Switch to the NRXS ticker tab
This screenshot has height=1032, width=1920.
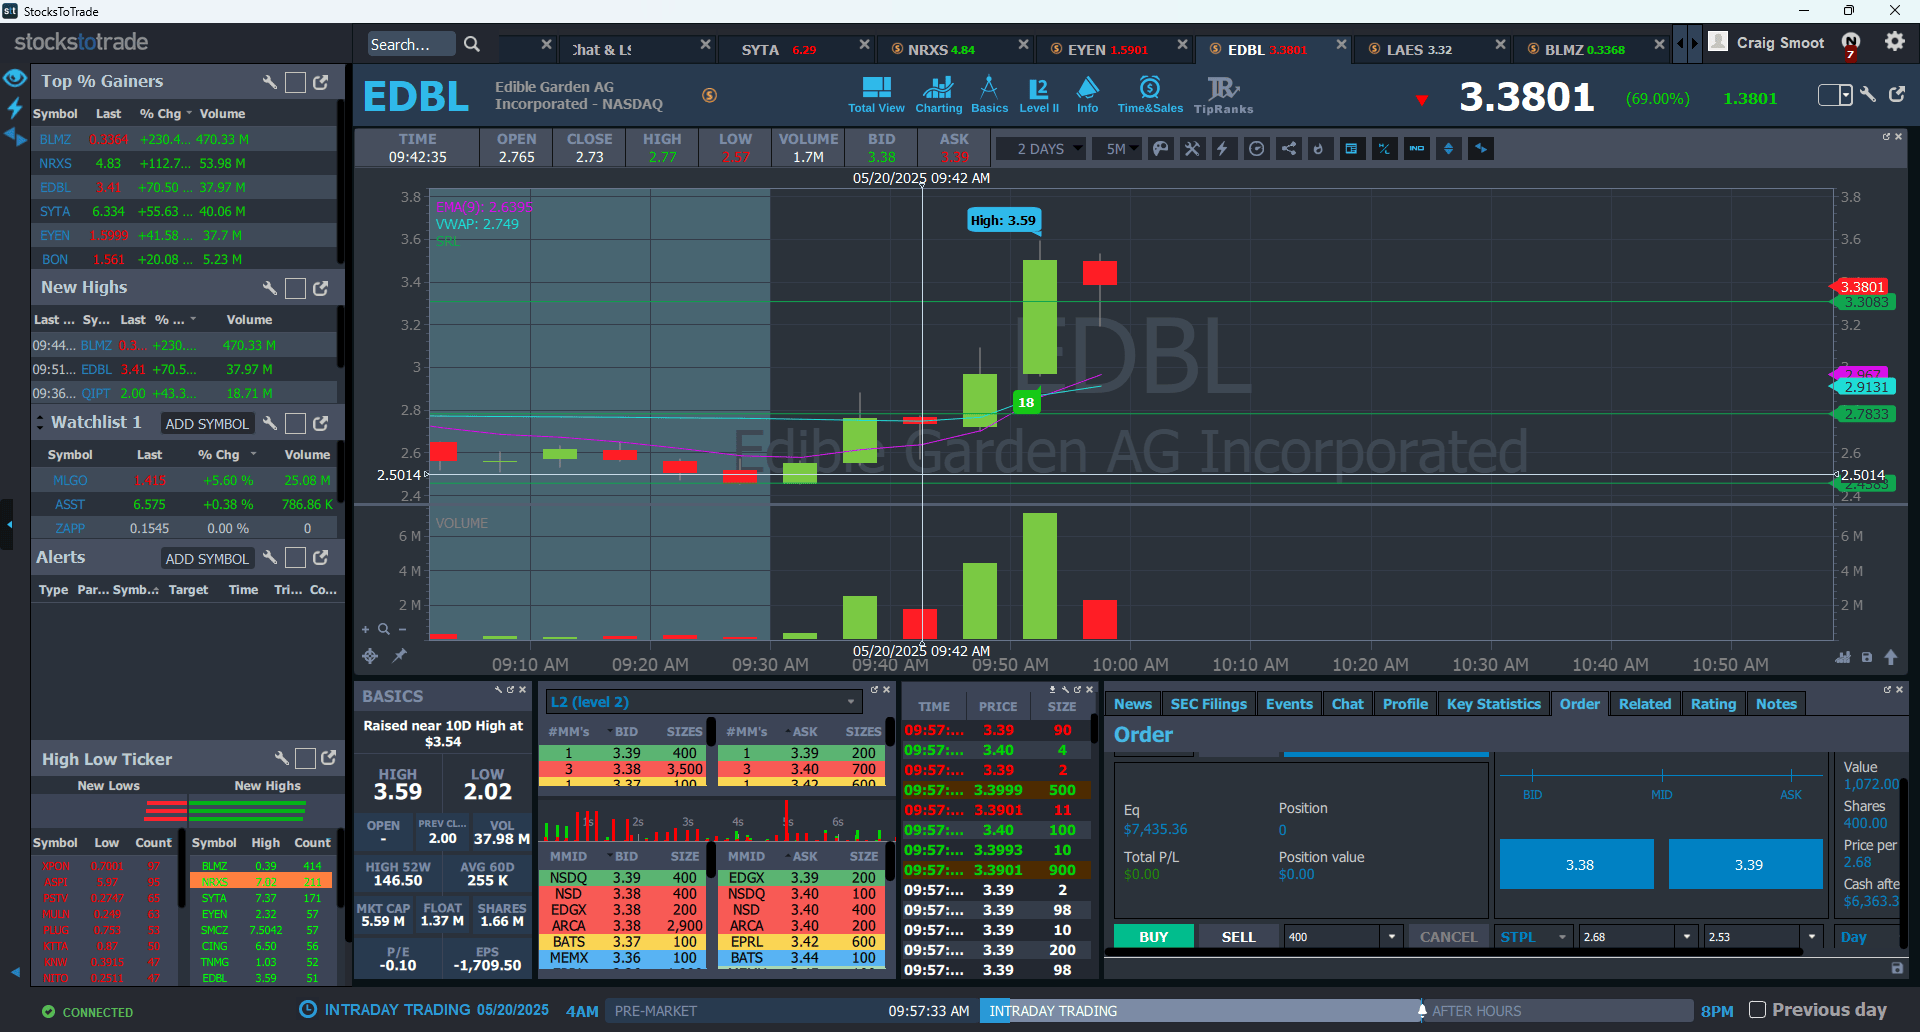[940, 49]
